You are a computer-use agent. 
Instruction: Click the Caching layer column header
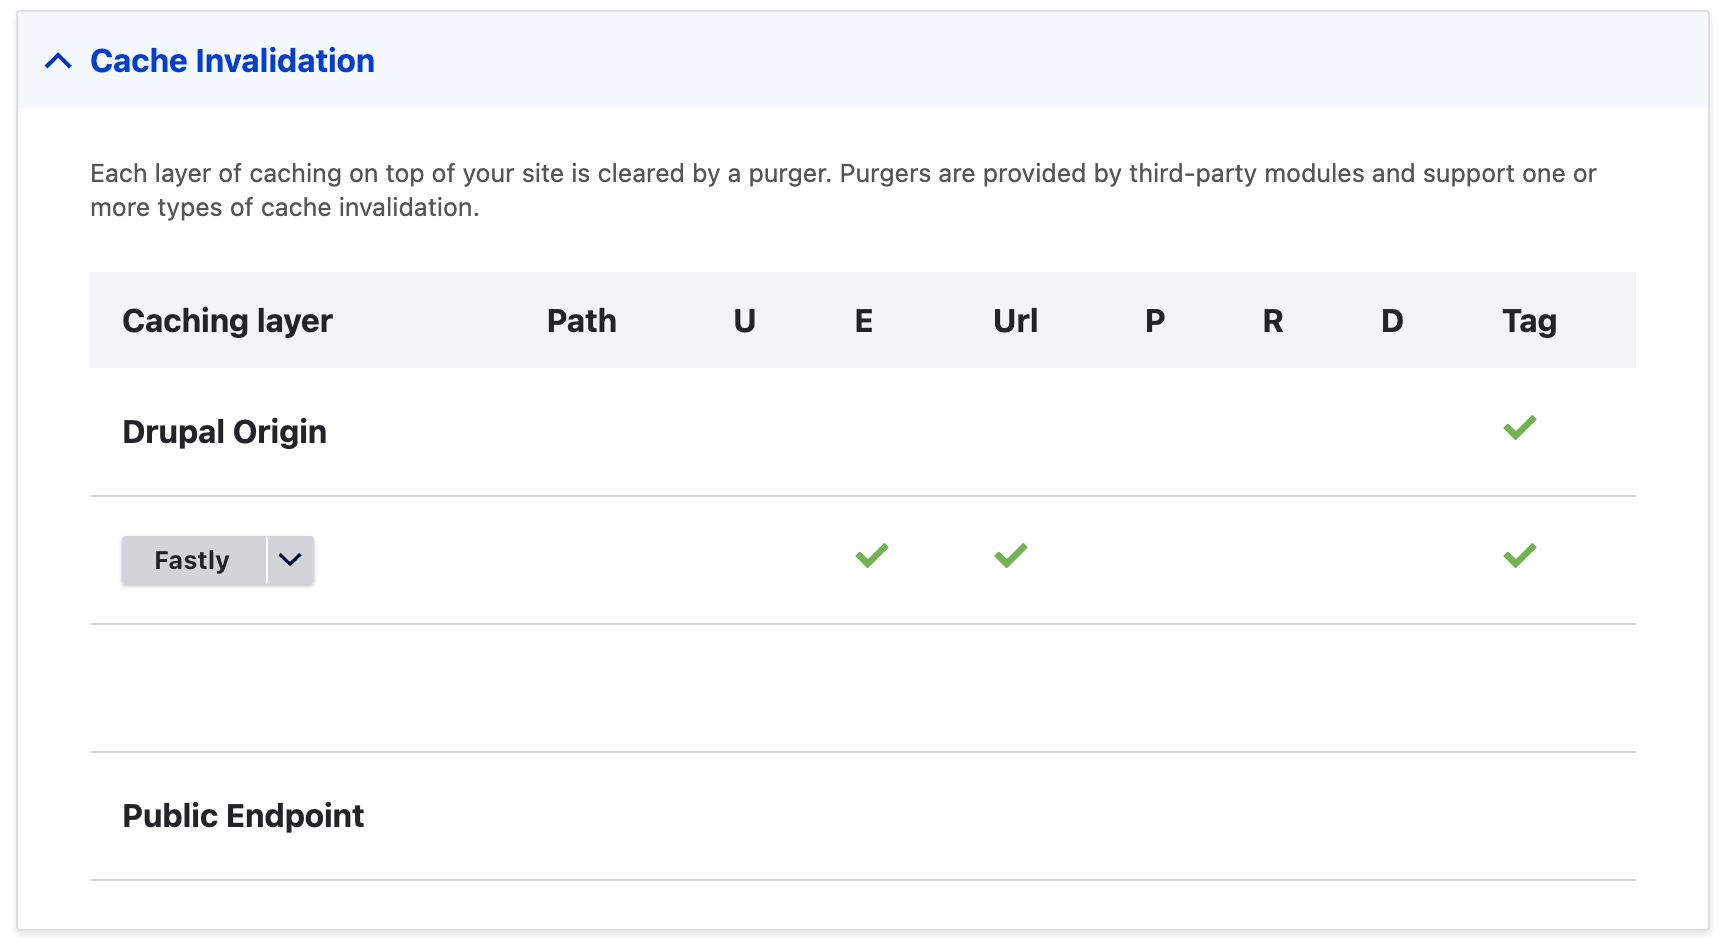coord(227,321)
